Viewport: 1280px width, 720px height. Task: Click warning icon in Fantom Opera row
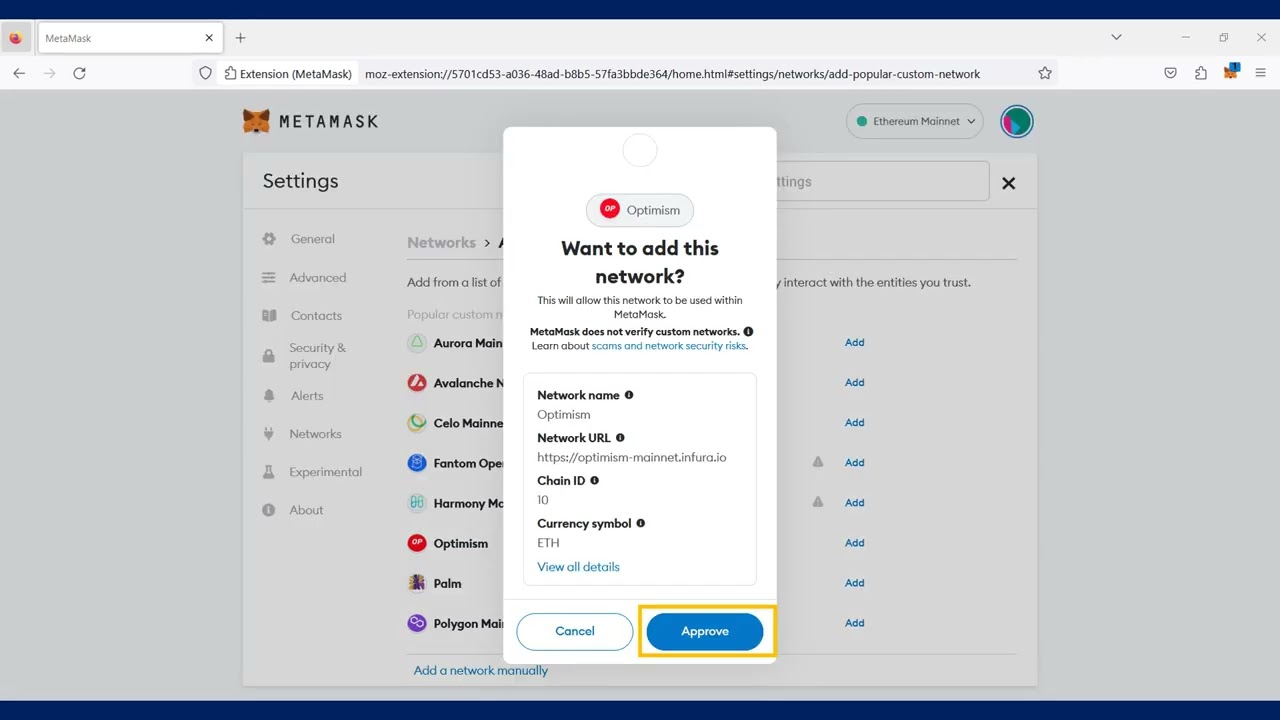818,462
